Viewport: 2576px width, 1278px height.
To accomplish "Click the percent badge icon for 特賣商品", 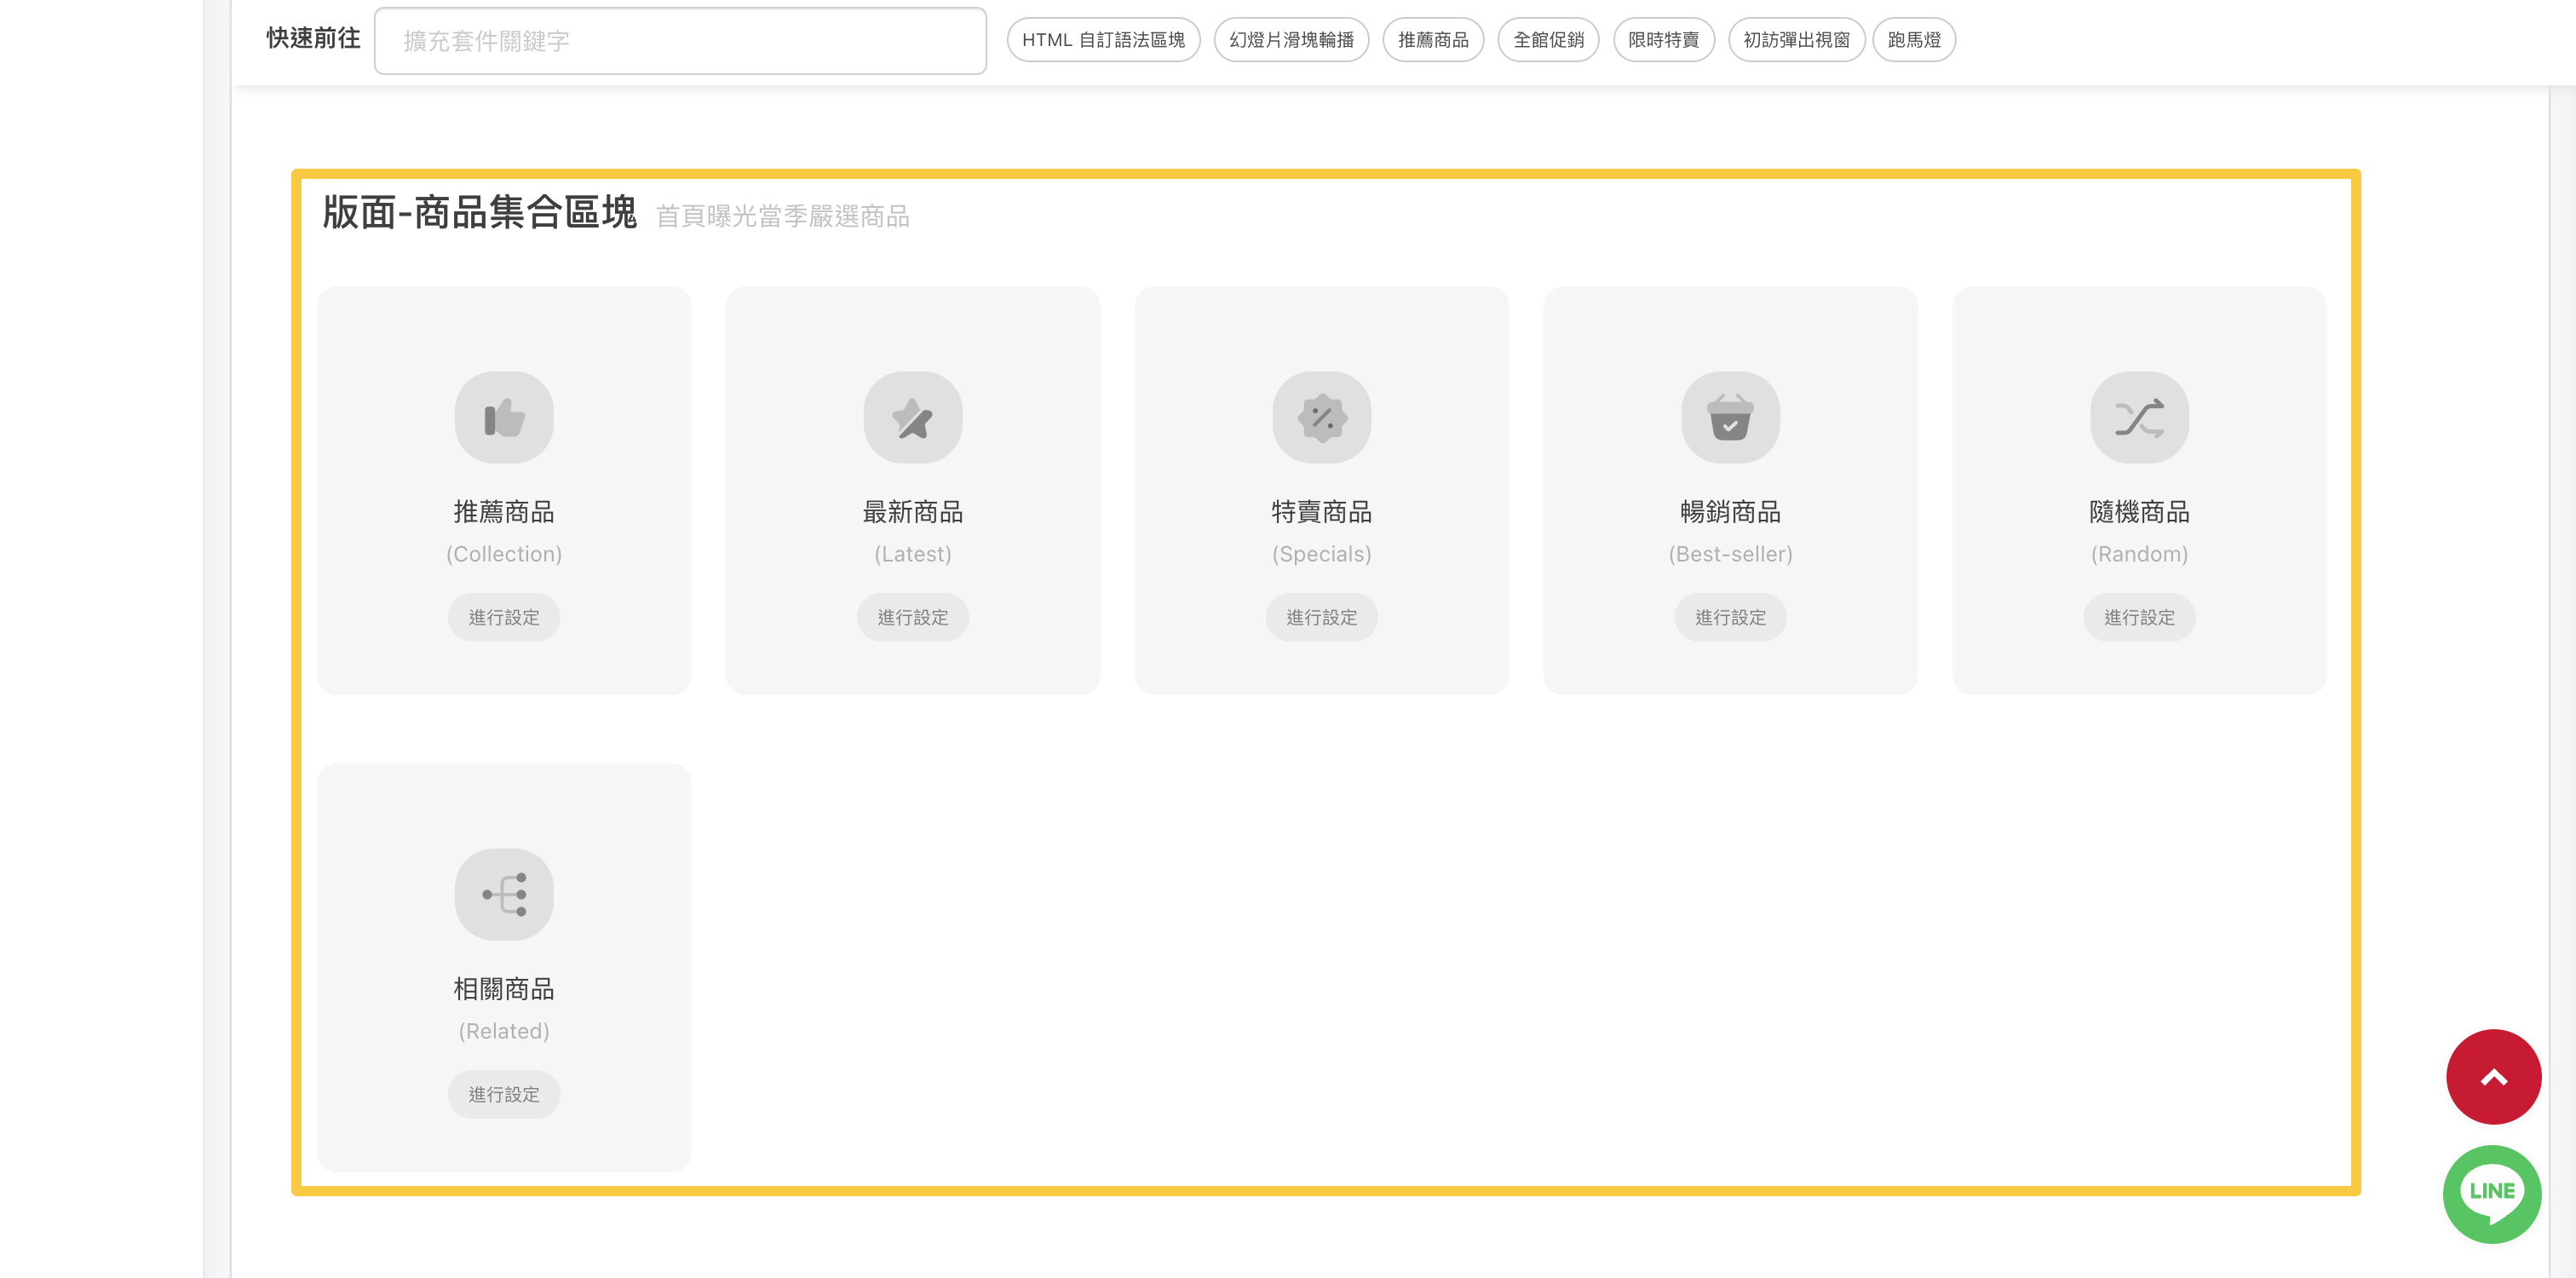I will (1322, 418).
